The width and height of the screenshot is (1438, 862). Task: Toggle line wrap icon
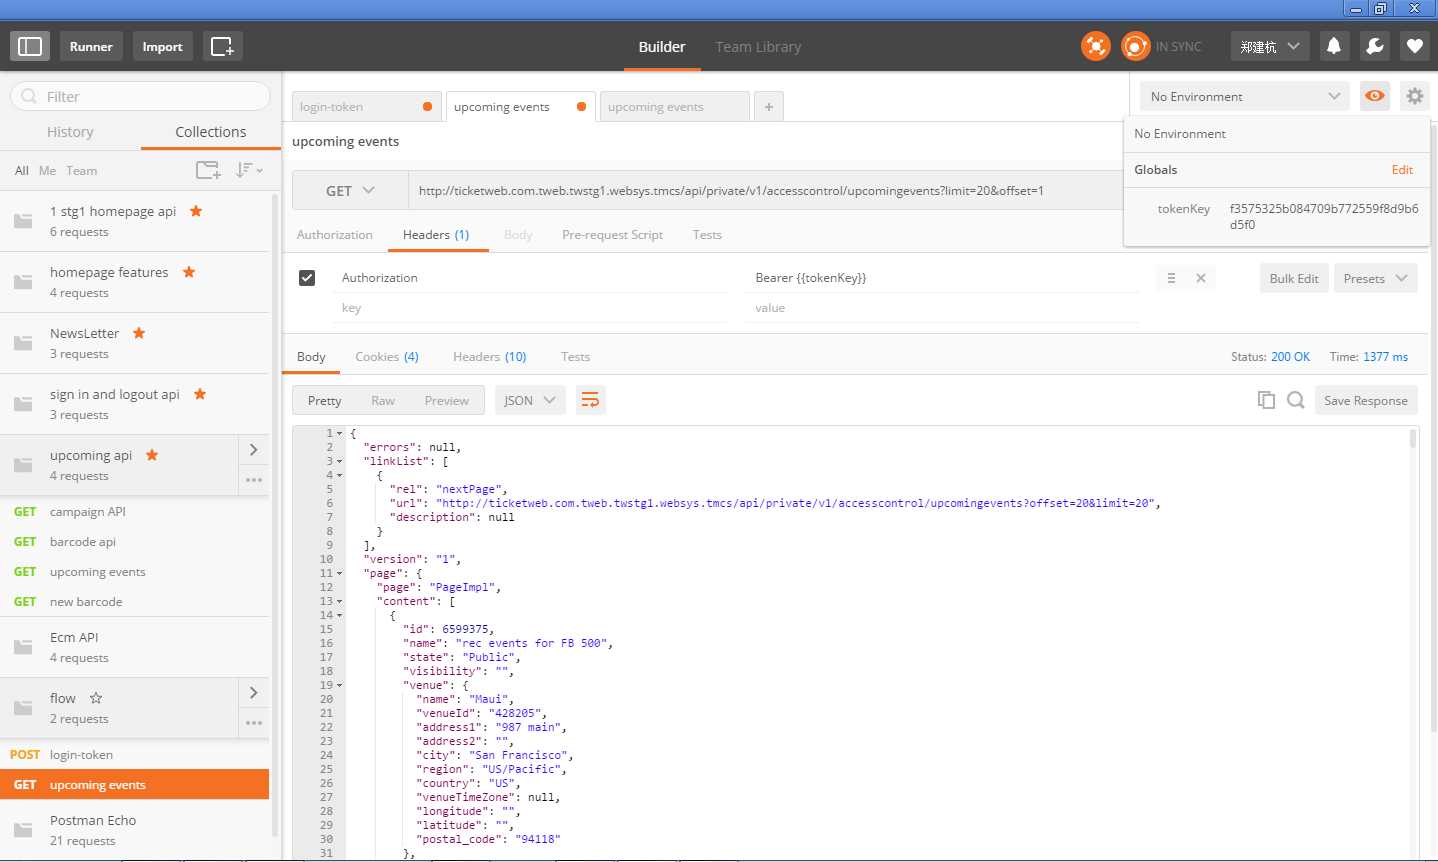(x=591, y=400)
